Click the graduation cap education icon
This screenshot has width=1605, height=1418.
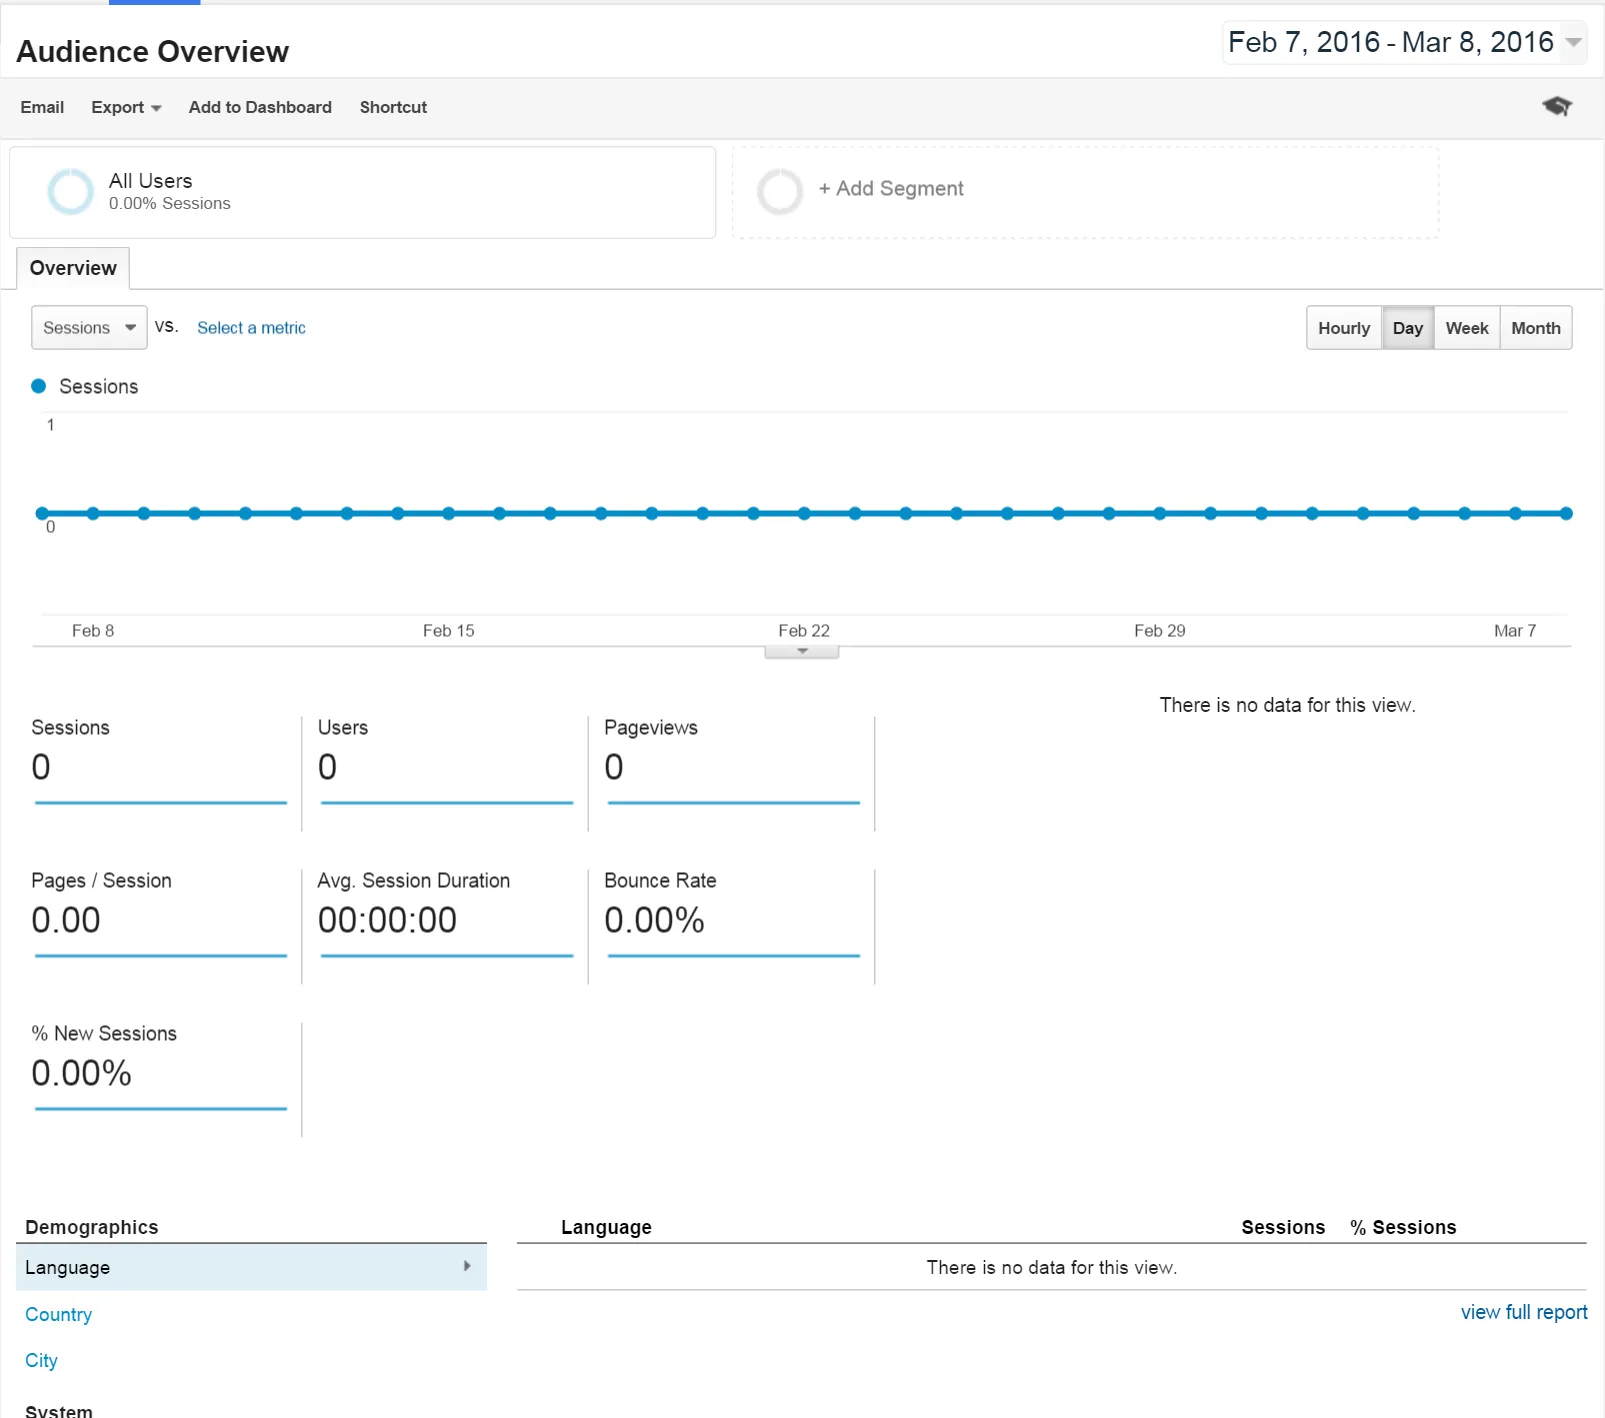click(1556, 106)
